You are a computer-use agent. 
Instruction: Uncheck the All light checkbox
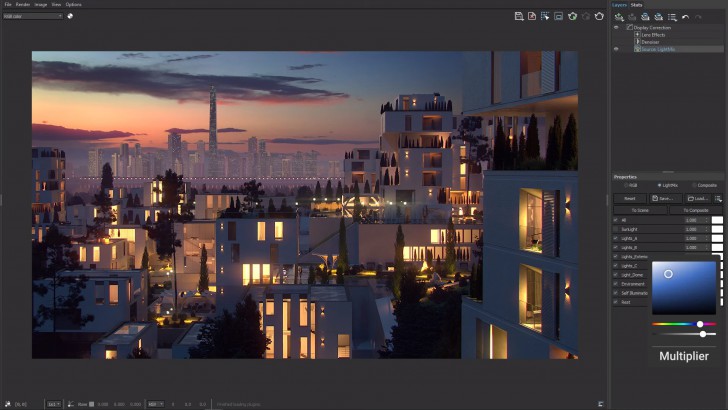[x=616, y=220]
